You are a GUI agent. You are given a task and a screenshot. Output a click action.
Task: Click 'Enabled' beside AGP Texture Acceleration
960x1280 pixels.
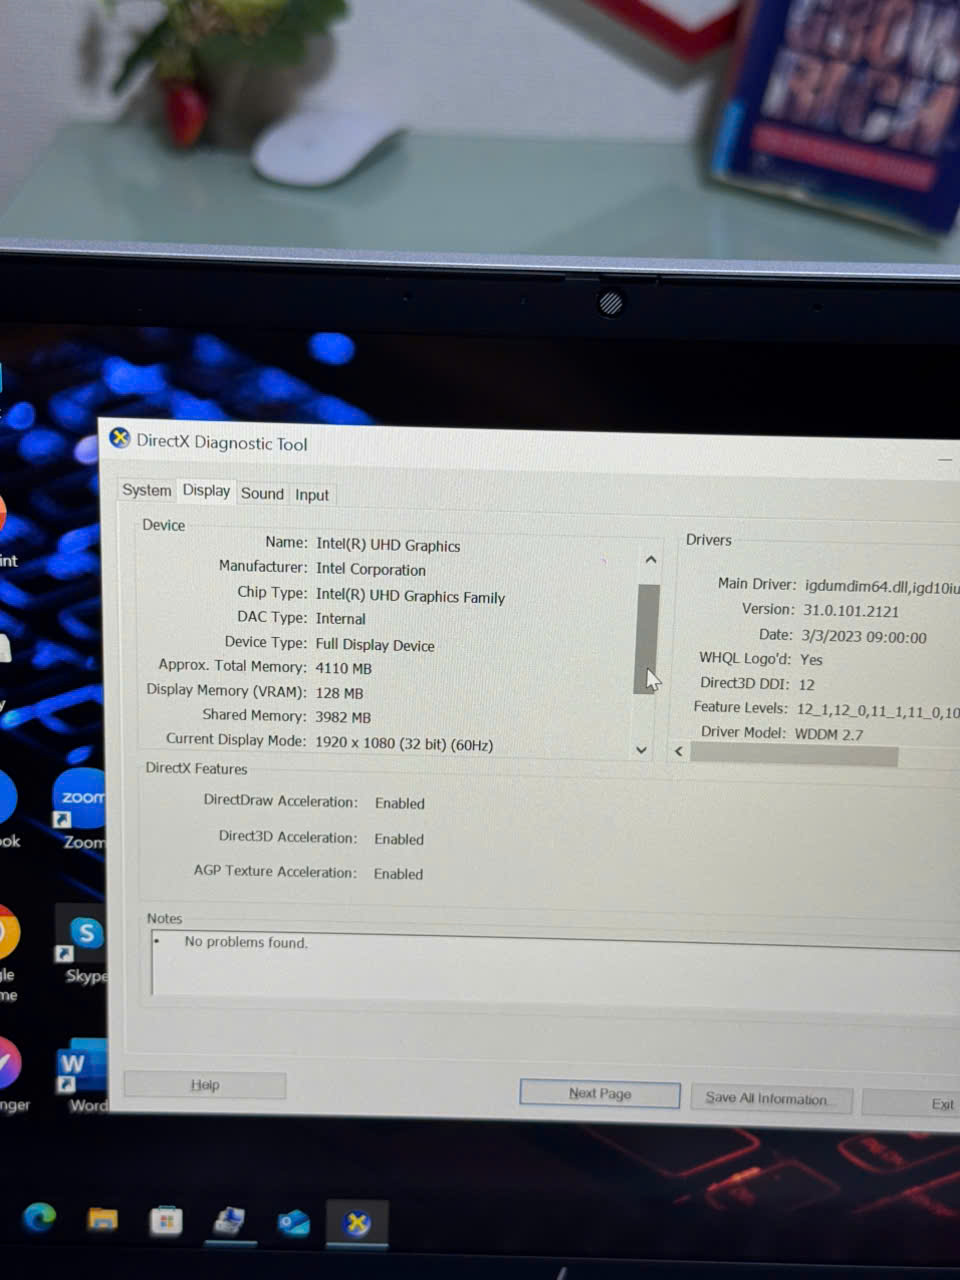(x=398, y=874)
